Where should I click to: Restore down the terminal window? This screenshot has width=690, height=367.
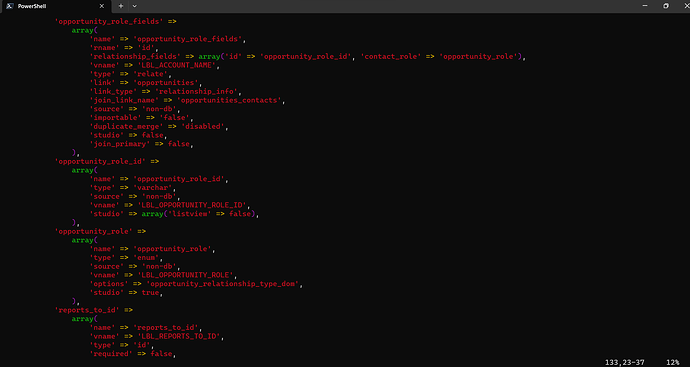click(x=666, y=6)
